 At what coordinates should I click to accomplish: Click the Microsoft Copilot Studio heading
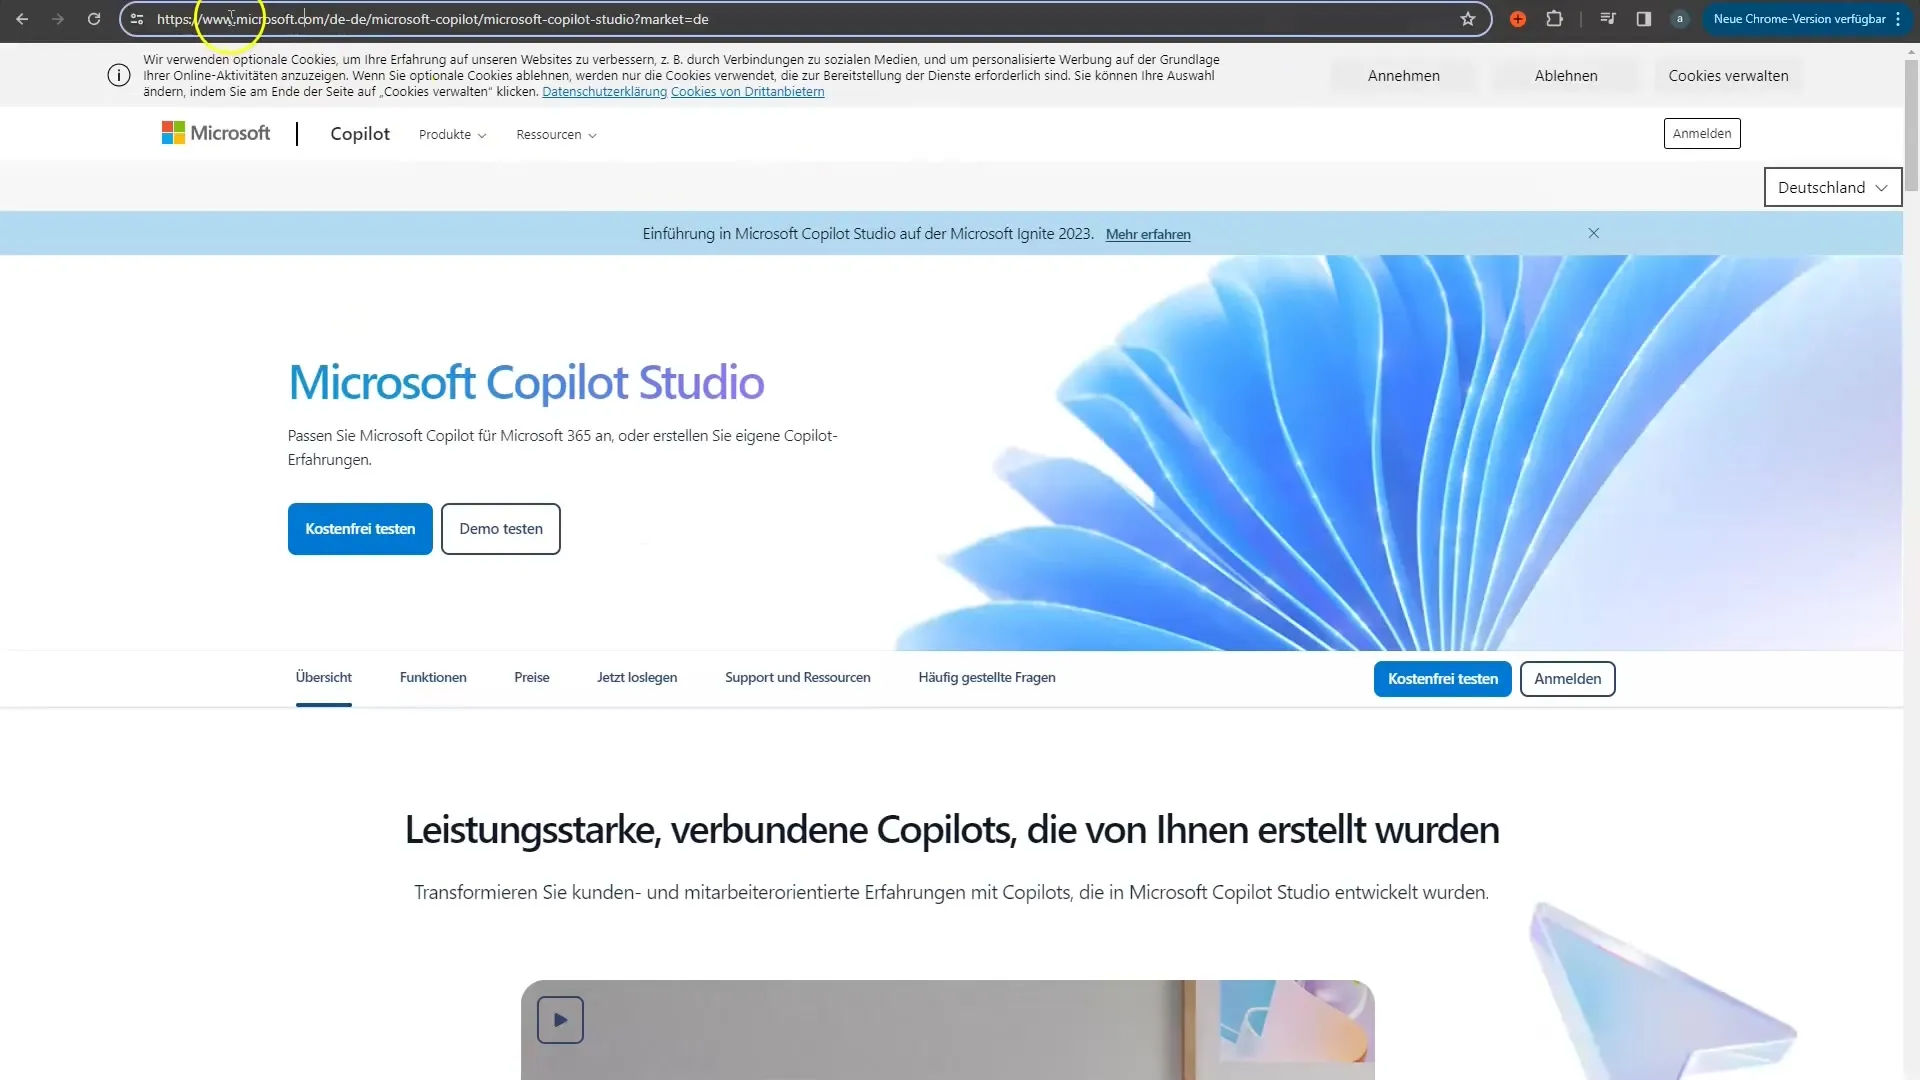click(x=526, y=383)
